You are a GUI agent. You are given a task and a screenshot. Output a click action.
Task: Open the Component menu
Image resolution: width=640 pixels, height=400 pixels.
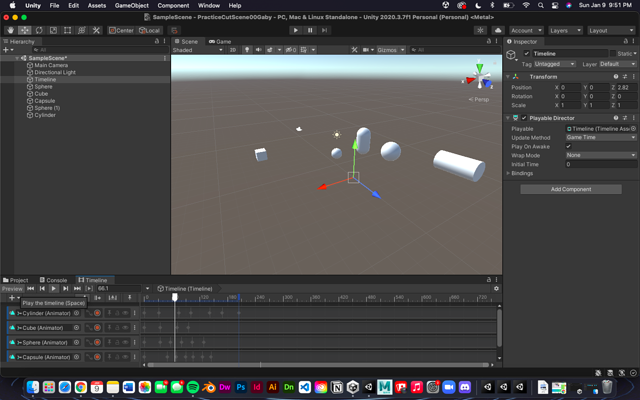pos(173,6)
